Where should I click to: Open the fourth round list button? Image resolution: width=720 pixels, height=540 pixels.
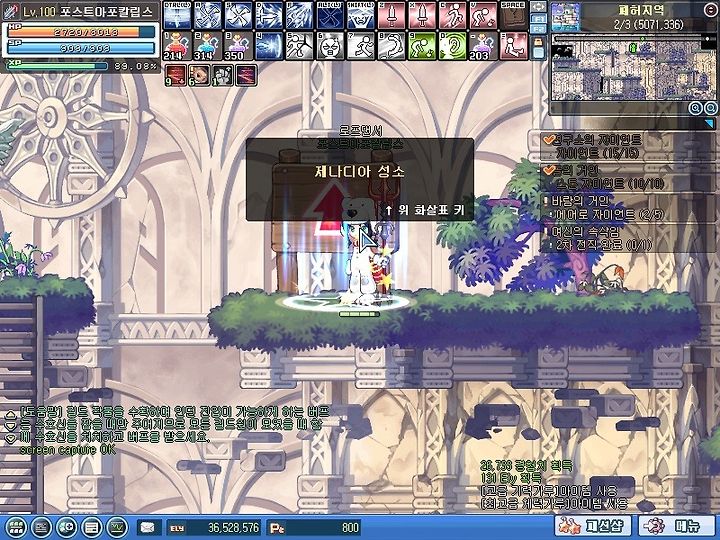tap(91, 528)
